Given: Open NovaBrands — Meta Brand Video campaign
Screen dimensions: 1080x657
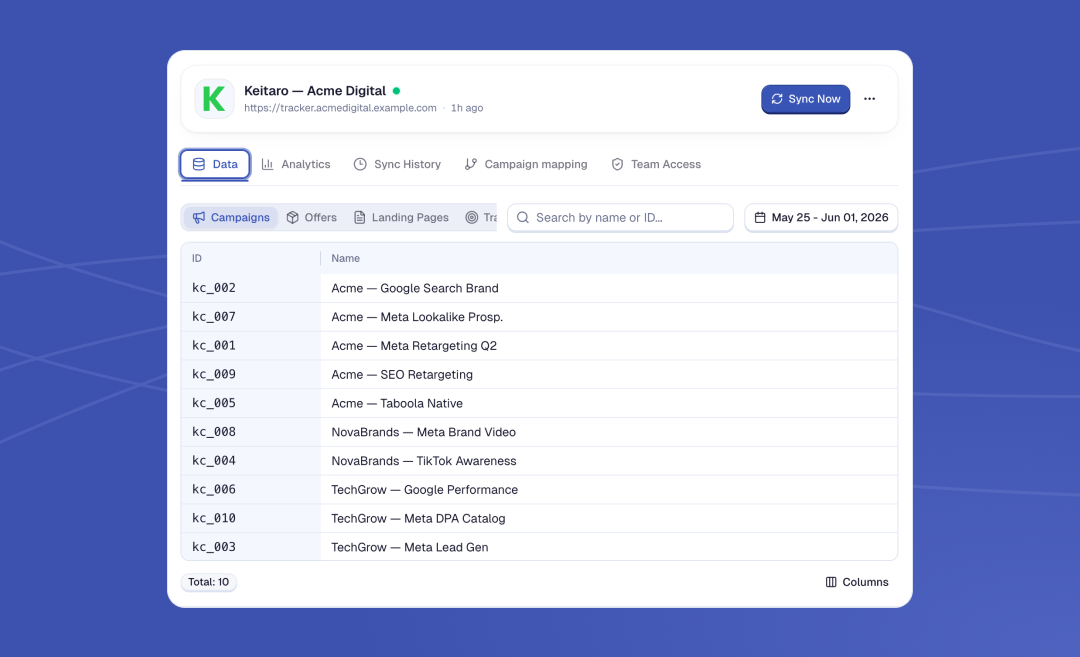Looking at the screenshot, I should [x=424, y=432].
